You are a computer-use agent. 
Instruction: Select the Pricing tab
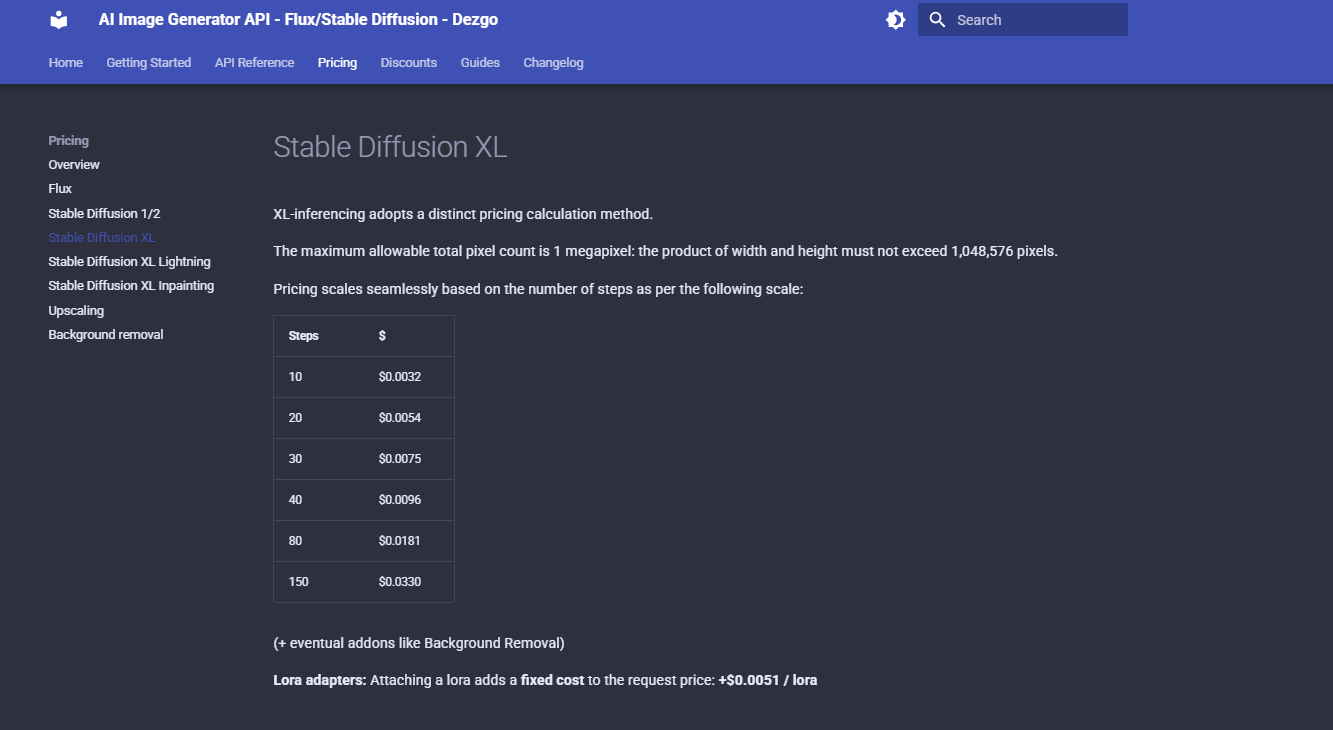coord(337,63)
